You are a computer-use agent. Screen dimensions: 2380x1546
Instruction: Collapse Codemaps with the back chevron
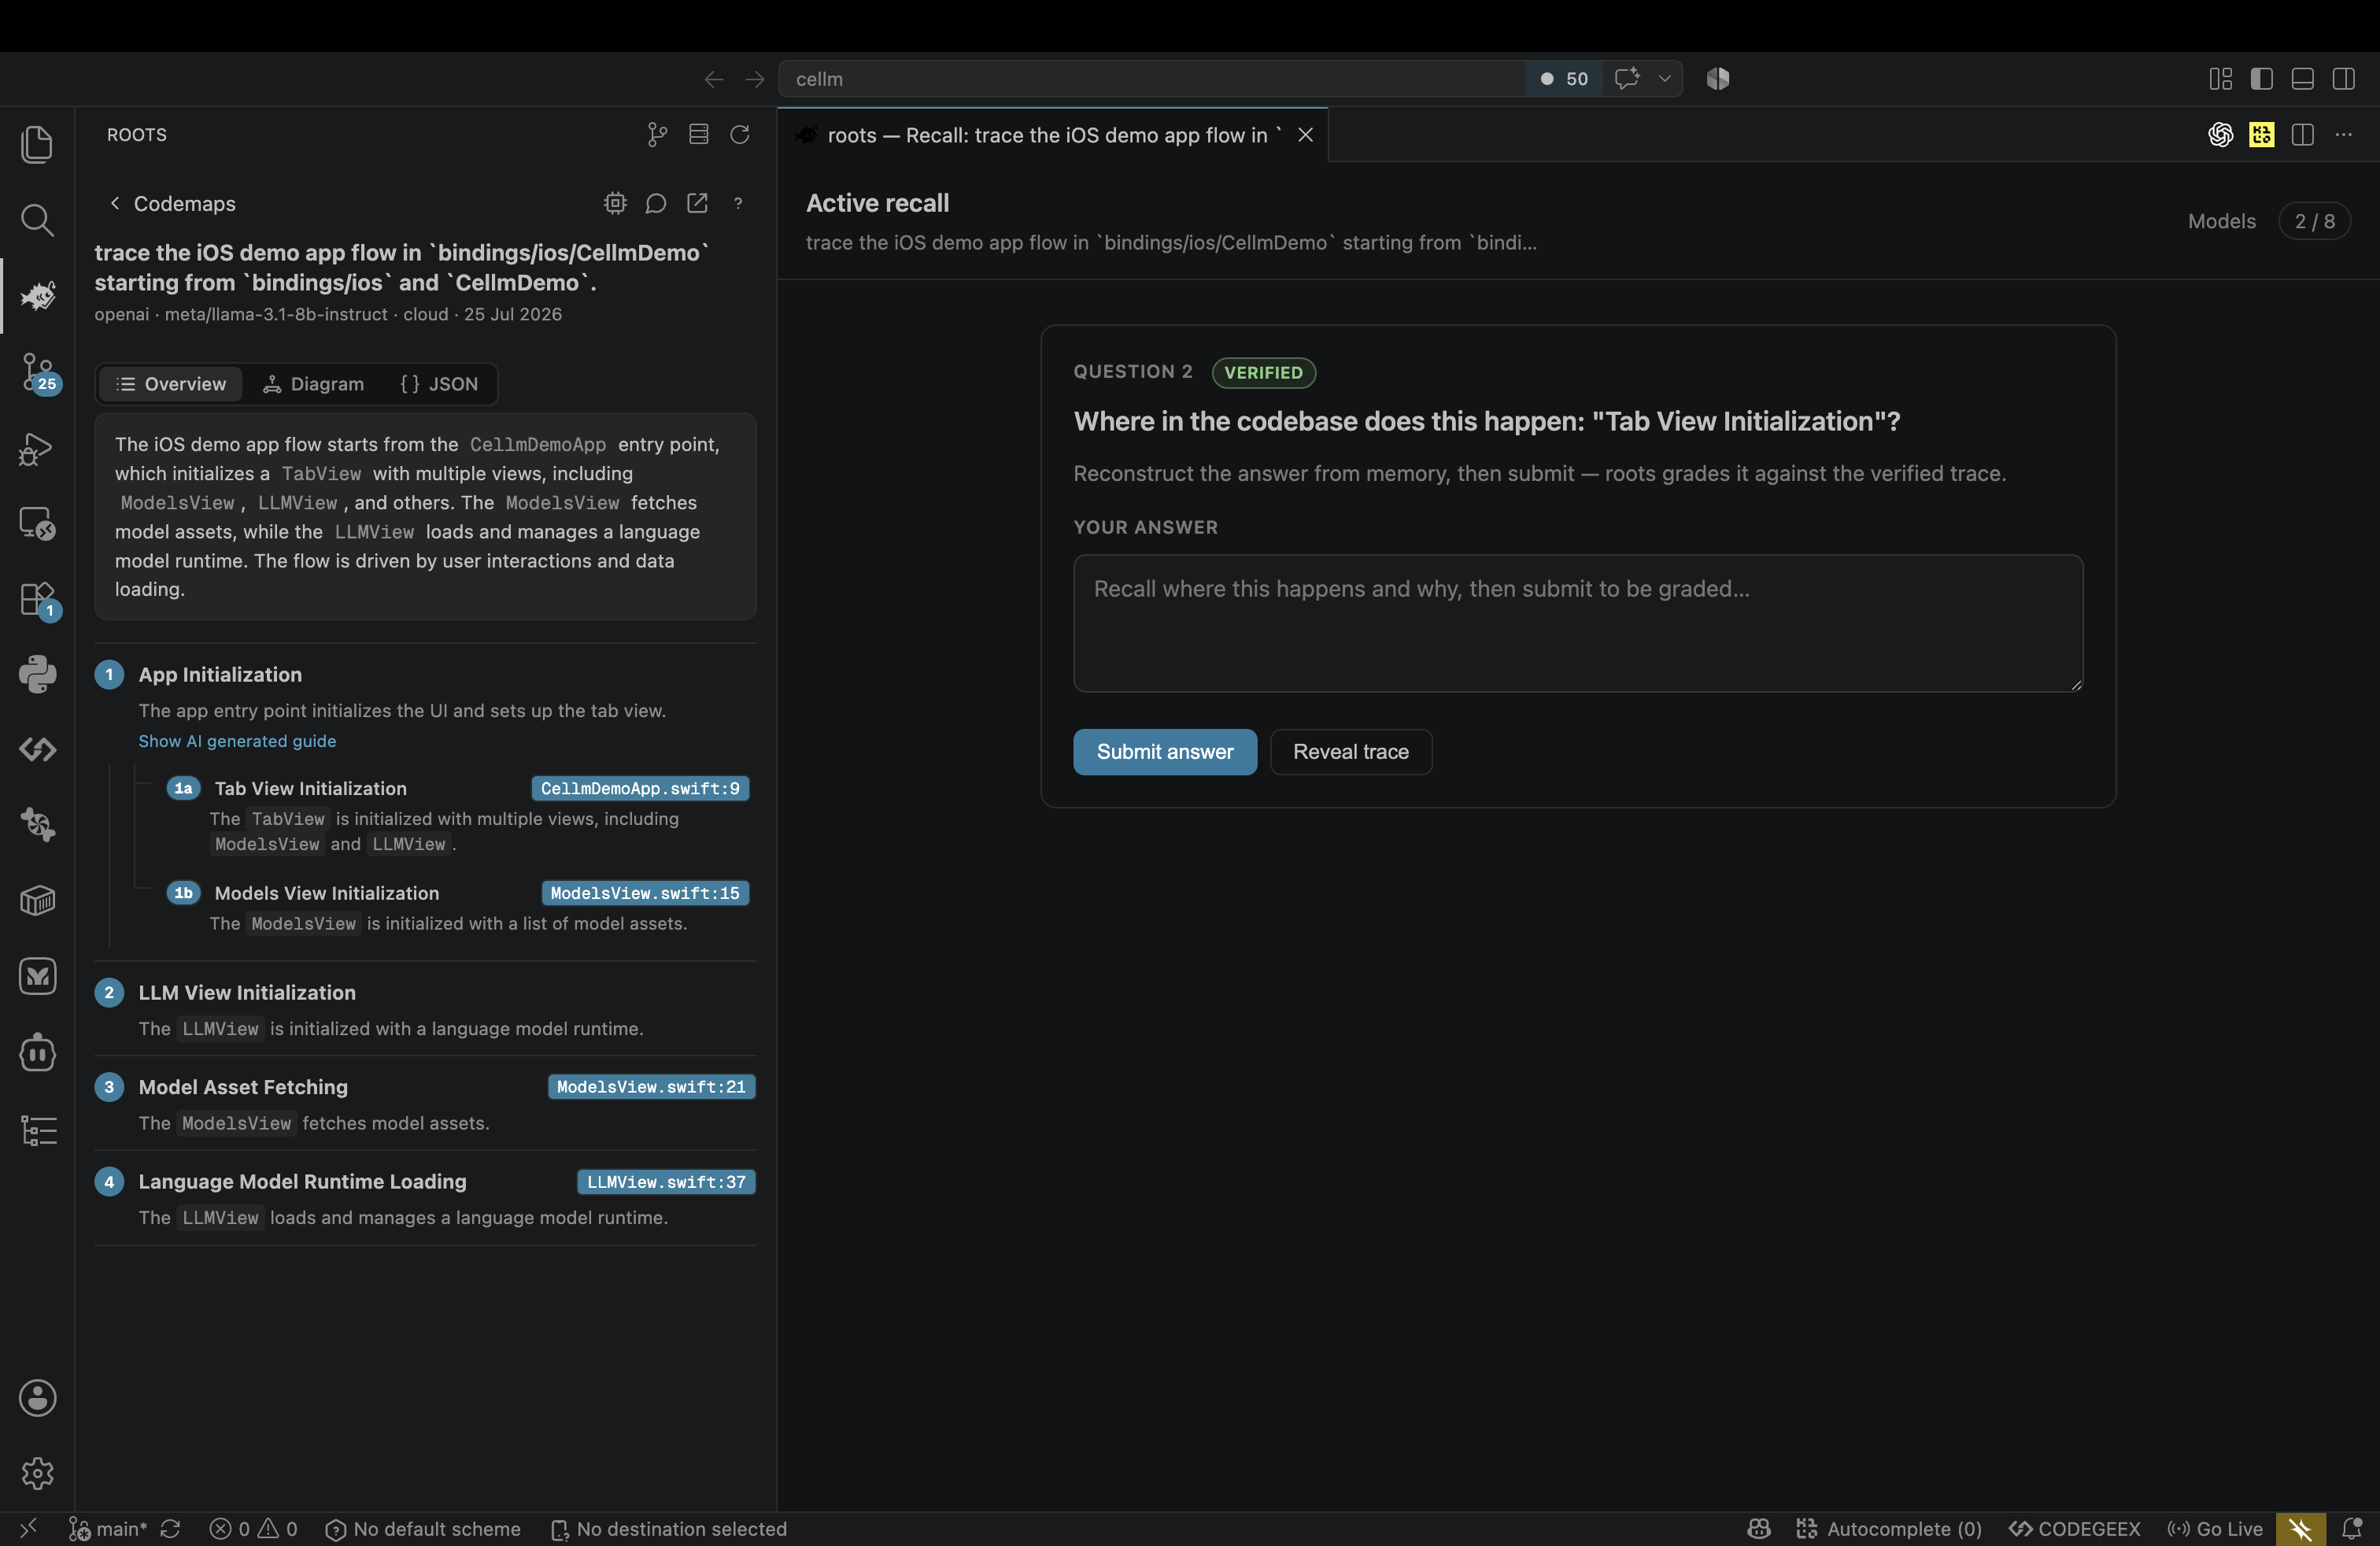point(115,203)
